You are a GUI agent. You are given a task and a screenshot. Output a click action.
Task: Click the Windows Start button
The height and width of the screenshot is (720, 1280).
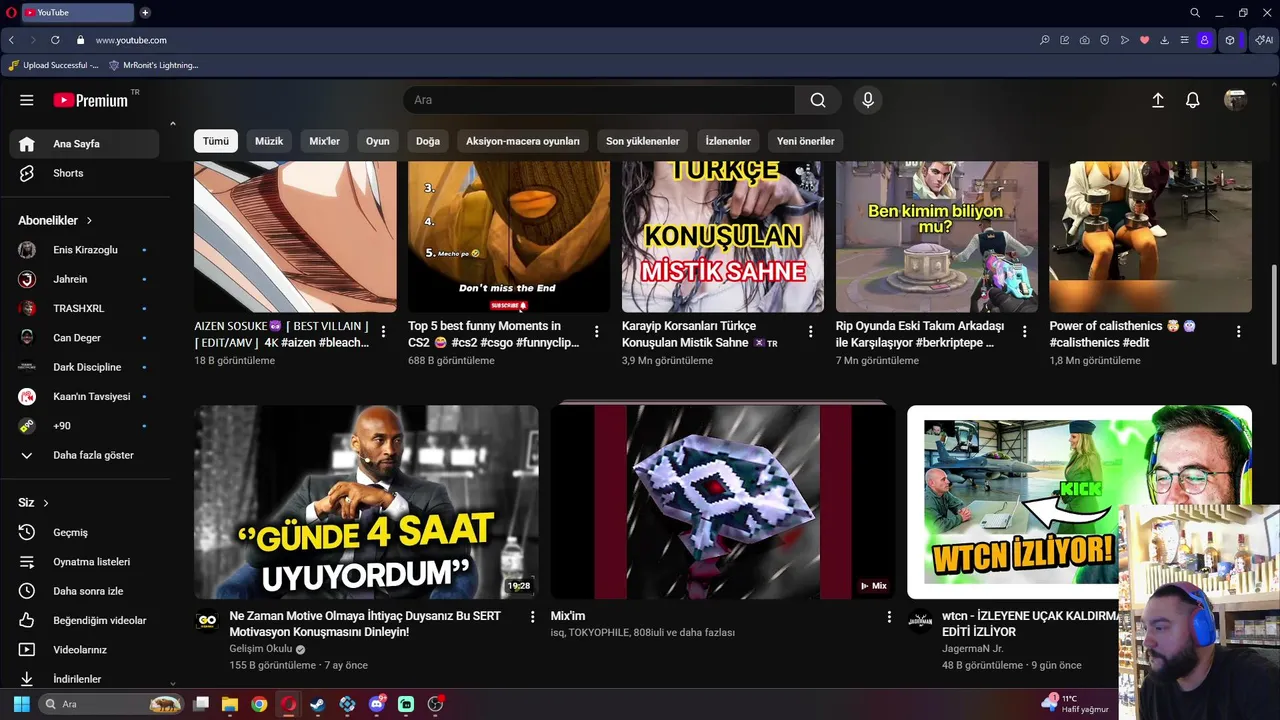[x=21, y=704]
